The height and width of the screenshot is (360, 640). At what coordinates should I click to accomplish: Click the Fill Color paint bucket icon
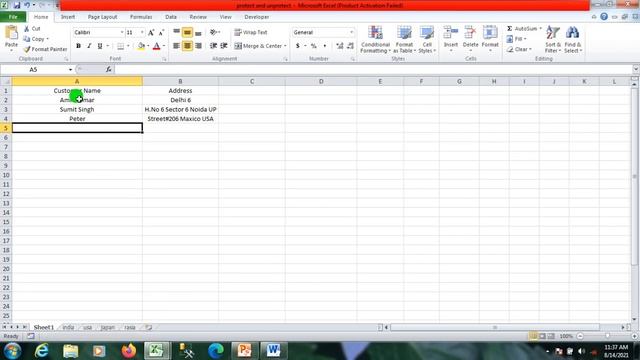point(141,46)
